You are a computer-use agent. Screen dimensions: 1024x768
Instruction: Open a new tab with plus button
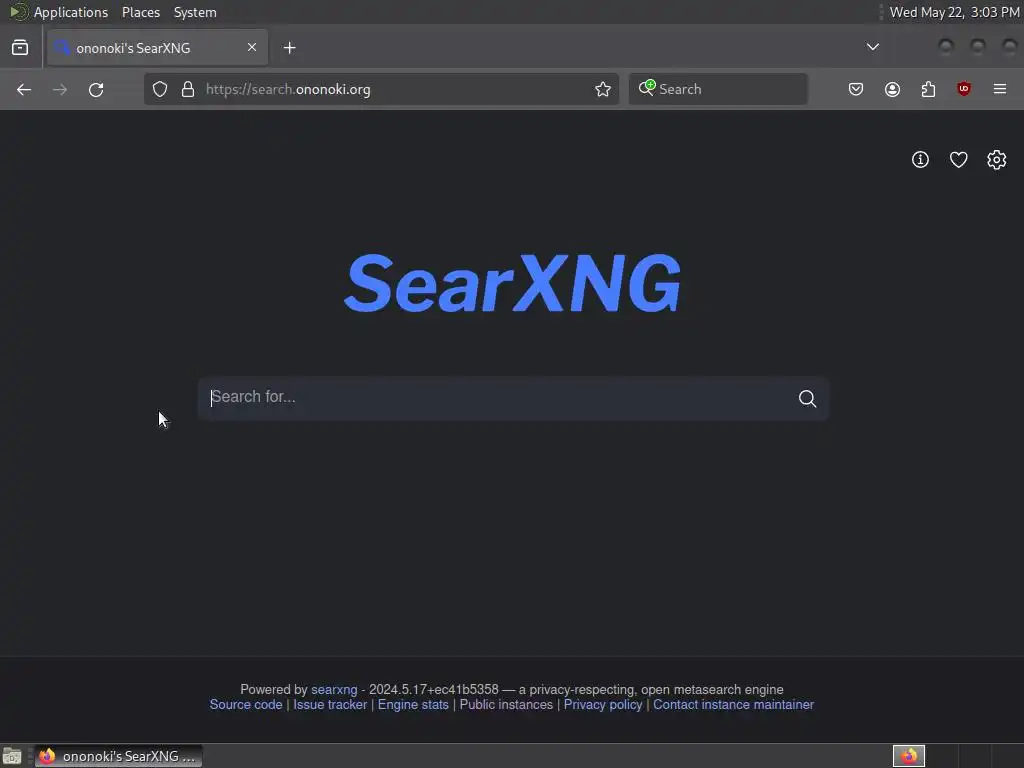(289, 48)
